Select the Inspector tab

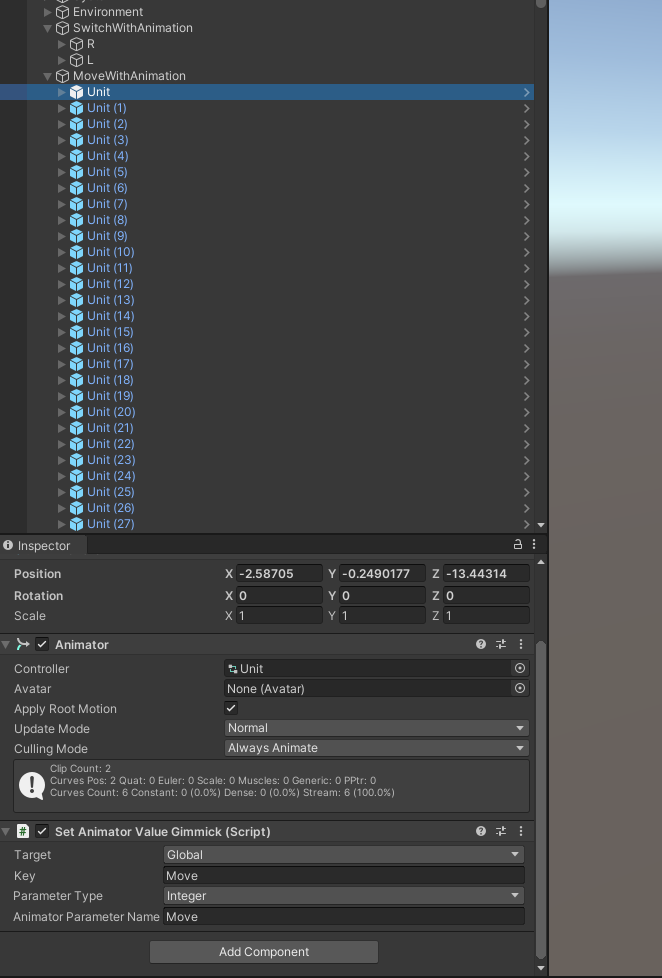tap(43, 545)
